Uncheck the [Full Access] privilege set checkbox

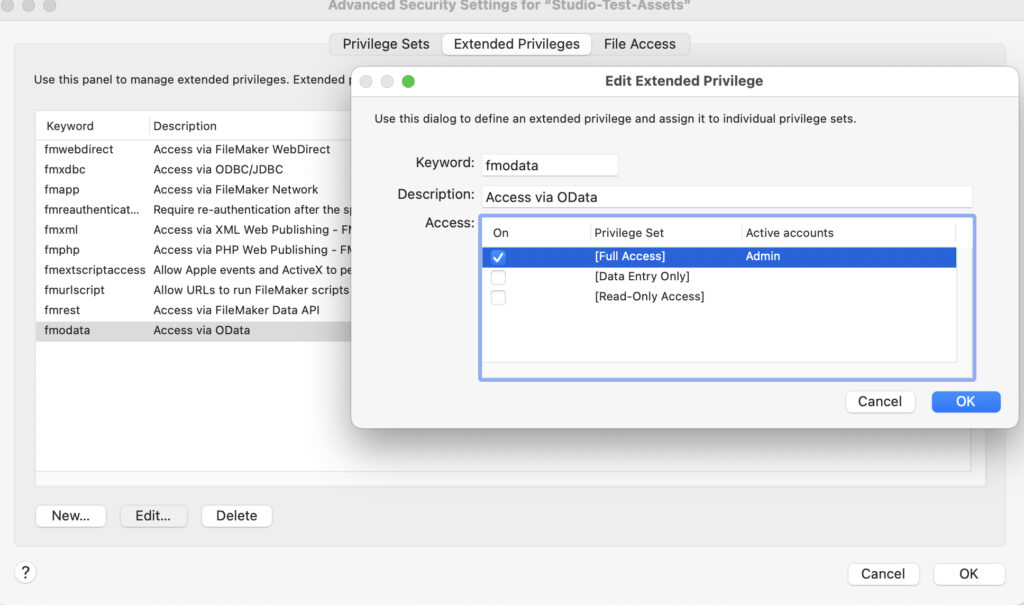pyautogui.click(x=498, y=257)
